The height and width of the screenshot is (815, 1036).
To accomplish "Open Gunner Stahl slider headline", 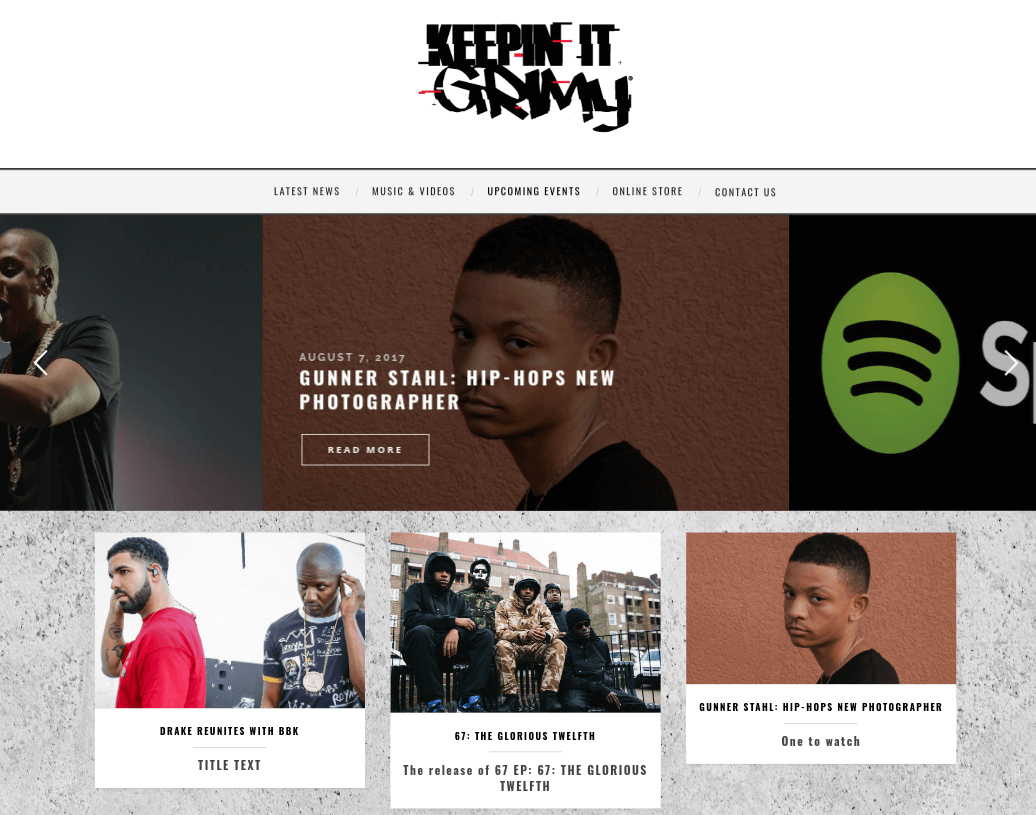I will pos(457,390).
